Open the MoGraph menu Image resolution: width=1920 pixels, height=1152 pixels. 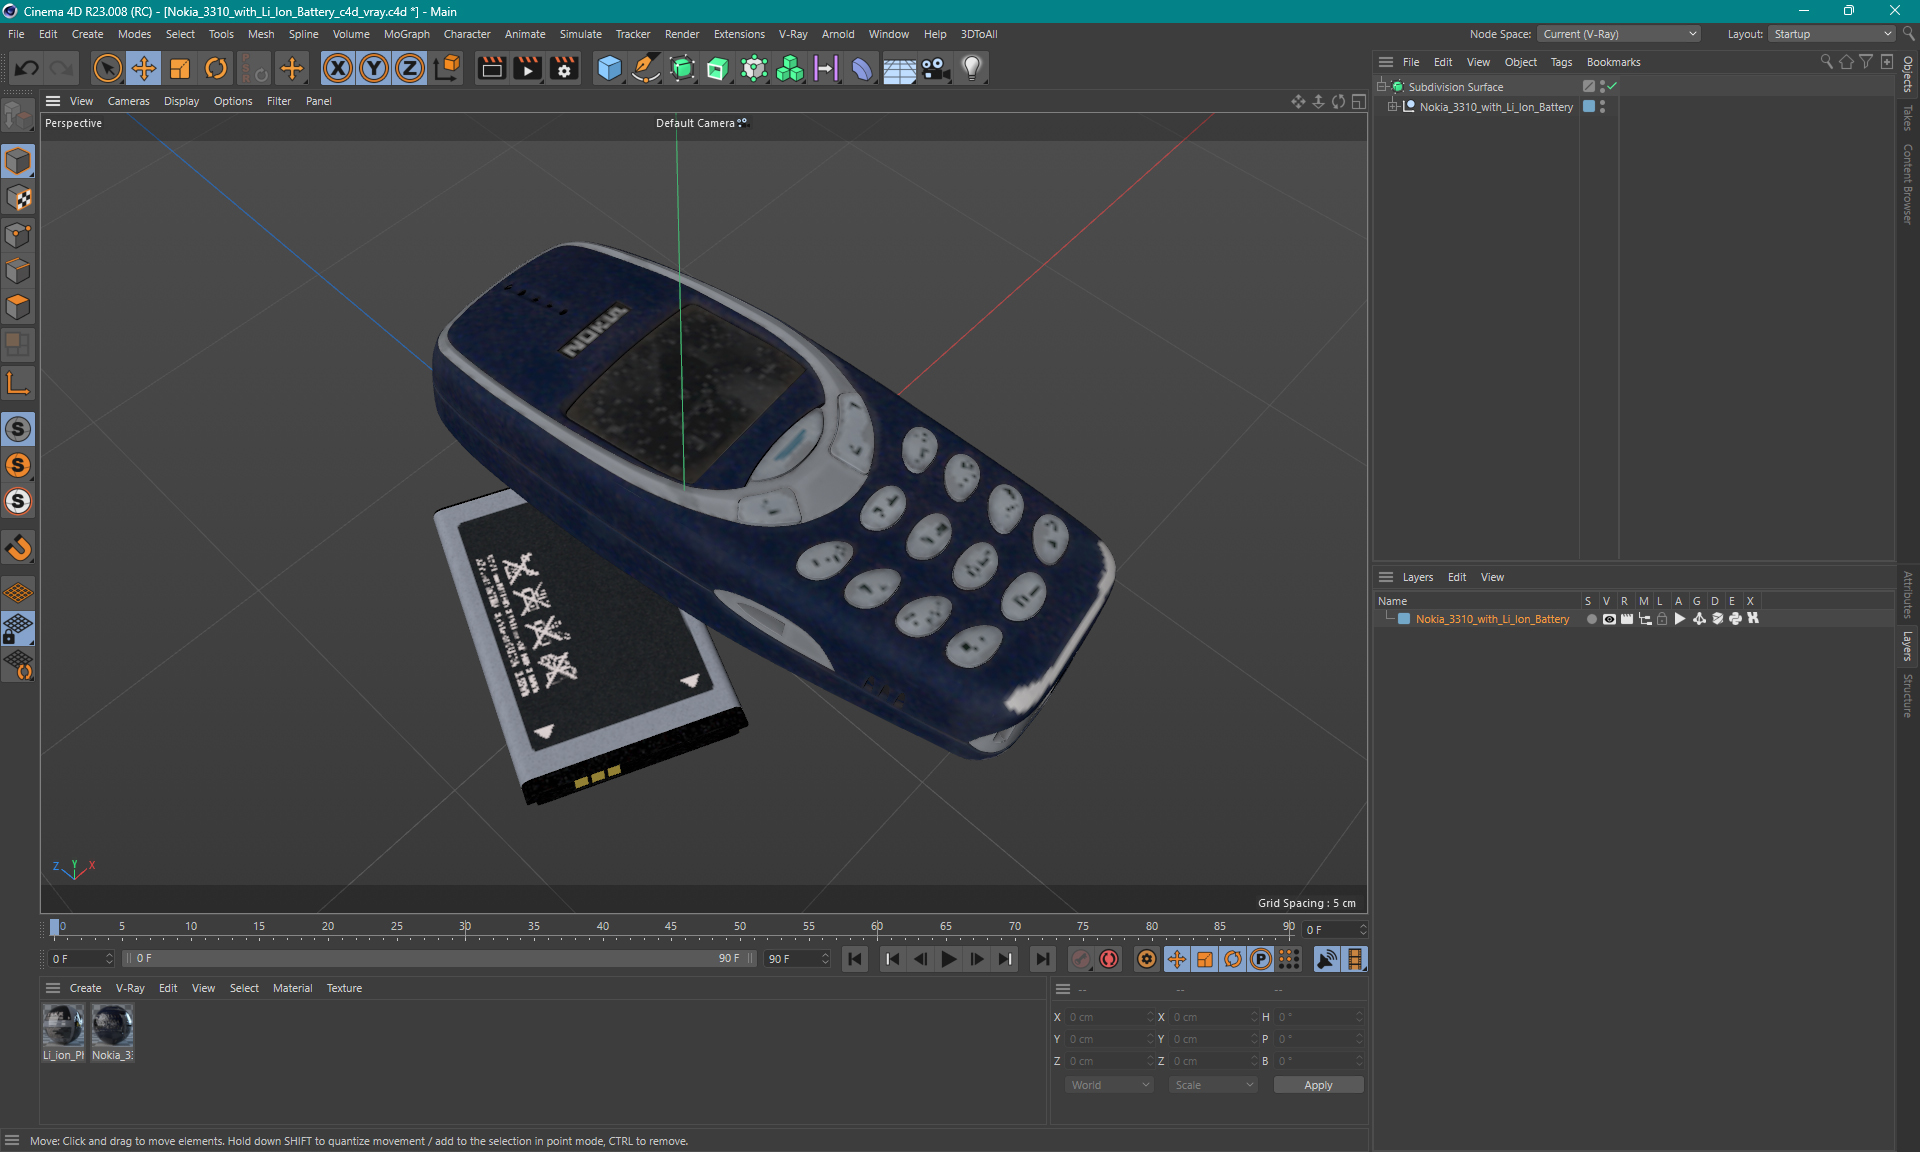coord(406,34)
